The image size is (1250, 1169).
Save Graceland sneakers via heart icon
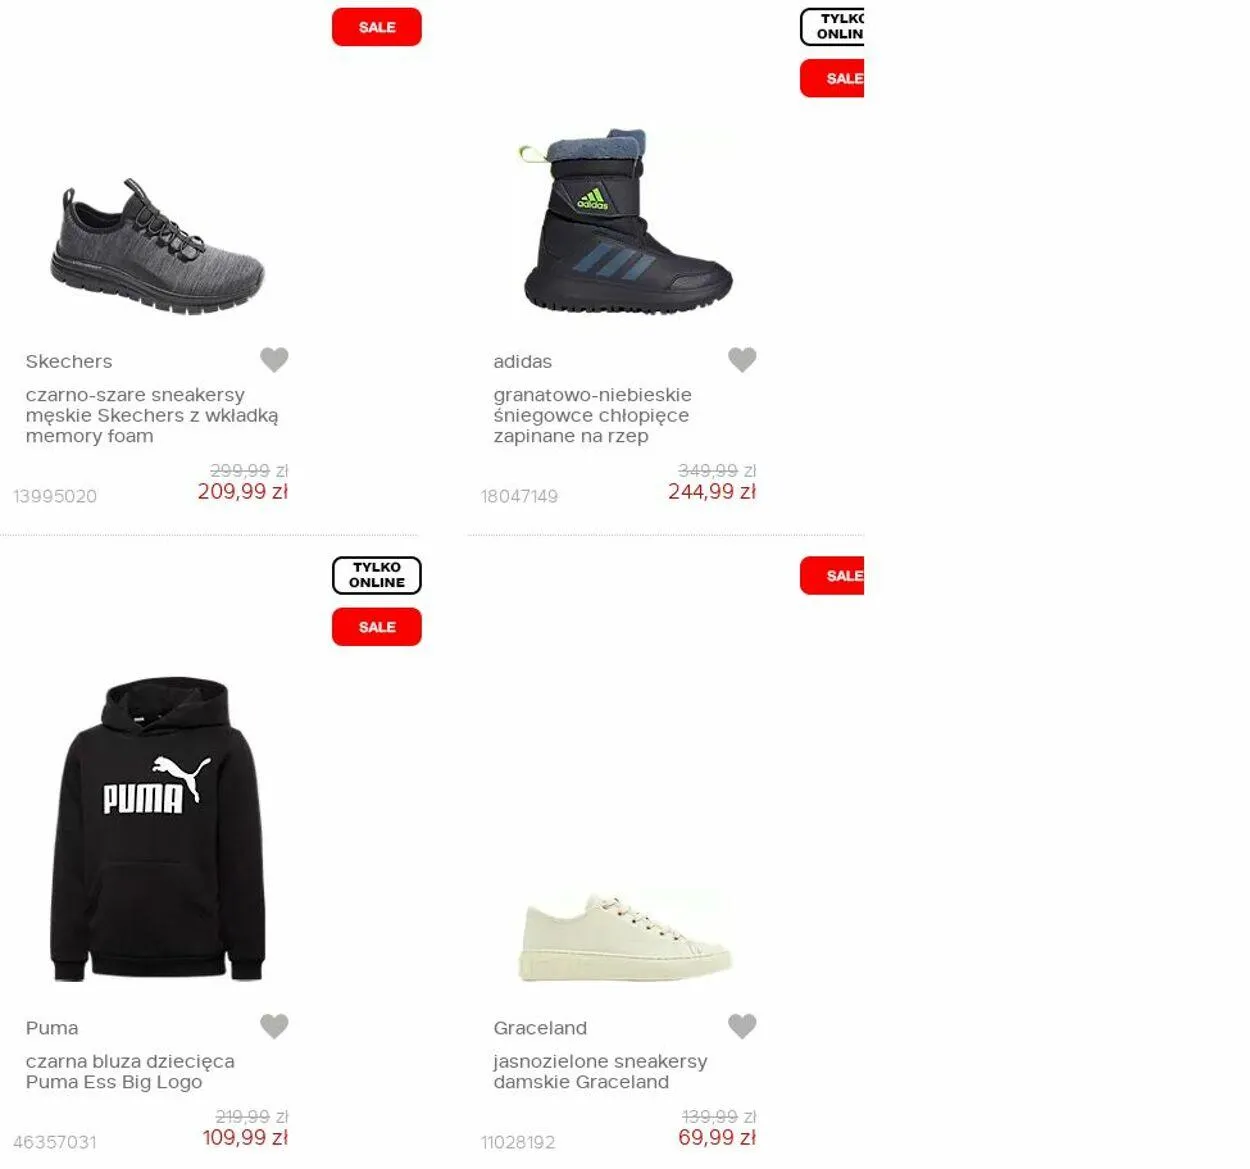[742, 1025]
